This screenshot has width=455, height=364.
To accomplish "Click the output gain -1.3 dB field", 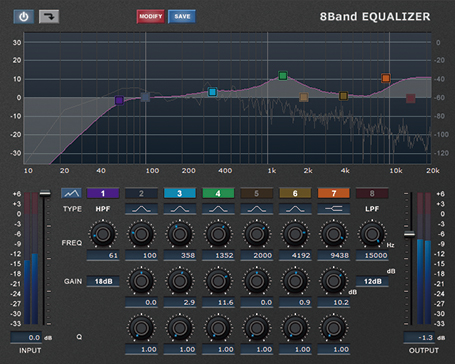I will click(419, 337).
